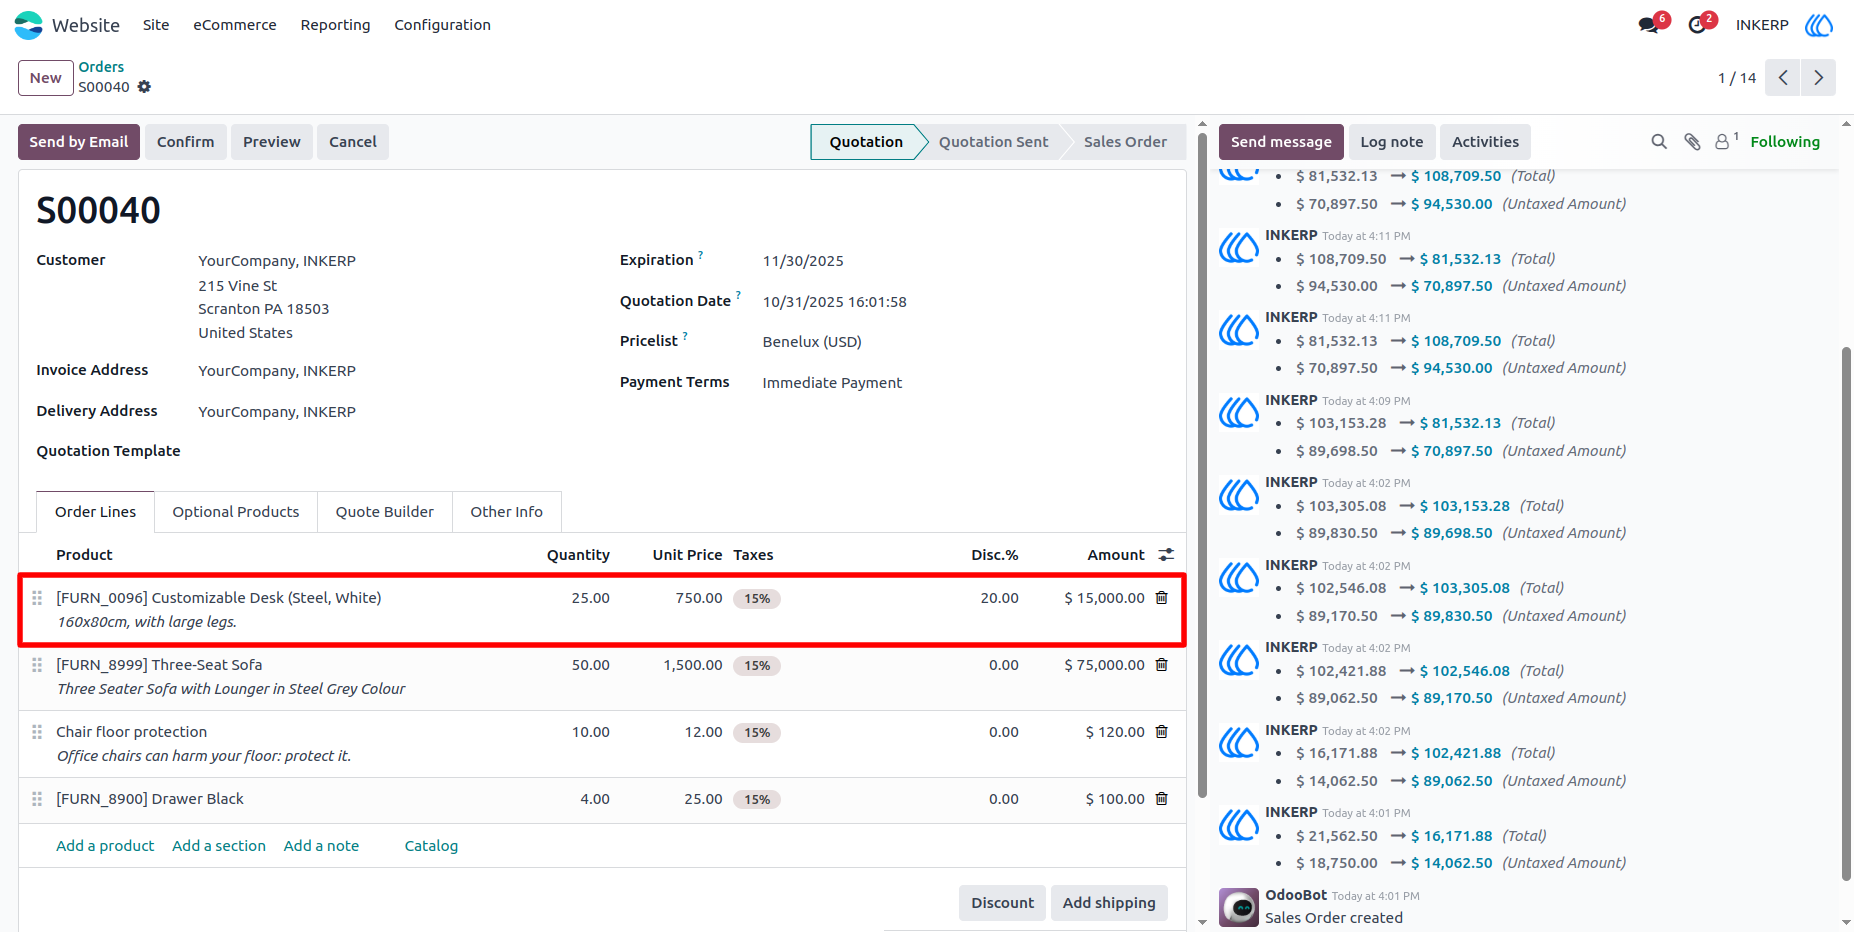Open the Configuration menu
This screenshot has width=1854, height=932.
coord(442,25)
